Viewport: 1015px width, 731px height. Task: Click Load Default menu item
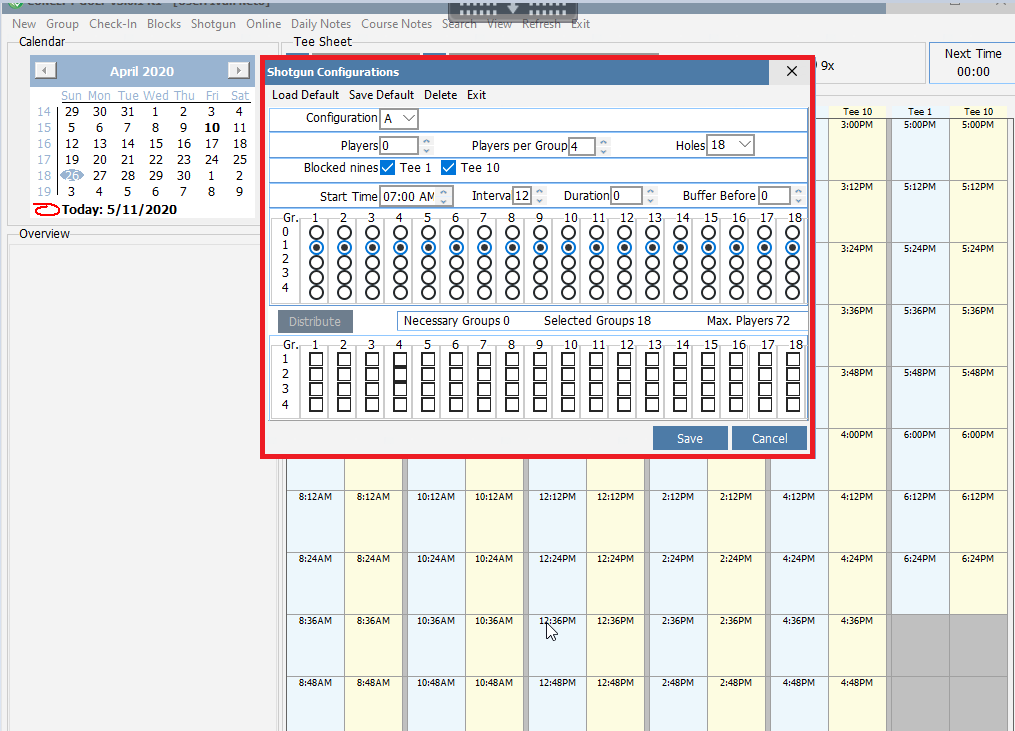306,95
